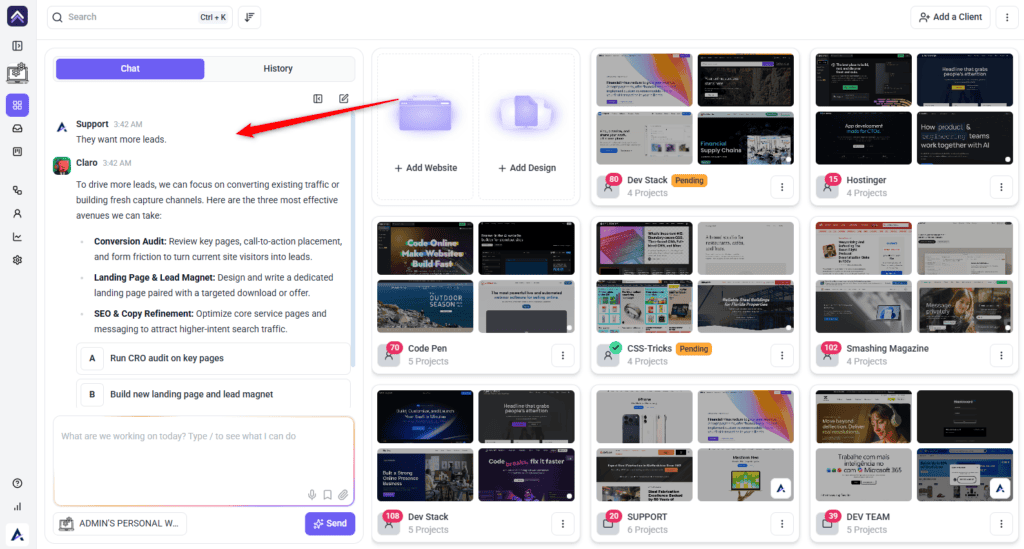The height and width of the screenshot is (549, 1024).
Task: Open Dev Stack Pending card options menu
Action: [x=782, y=187]
